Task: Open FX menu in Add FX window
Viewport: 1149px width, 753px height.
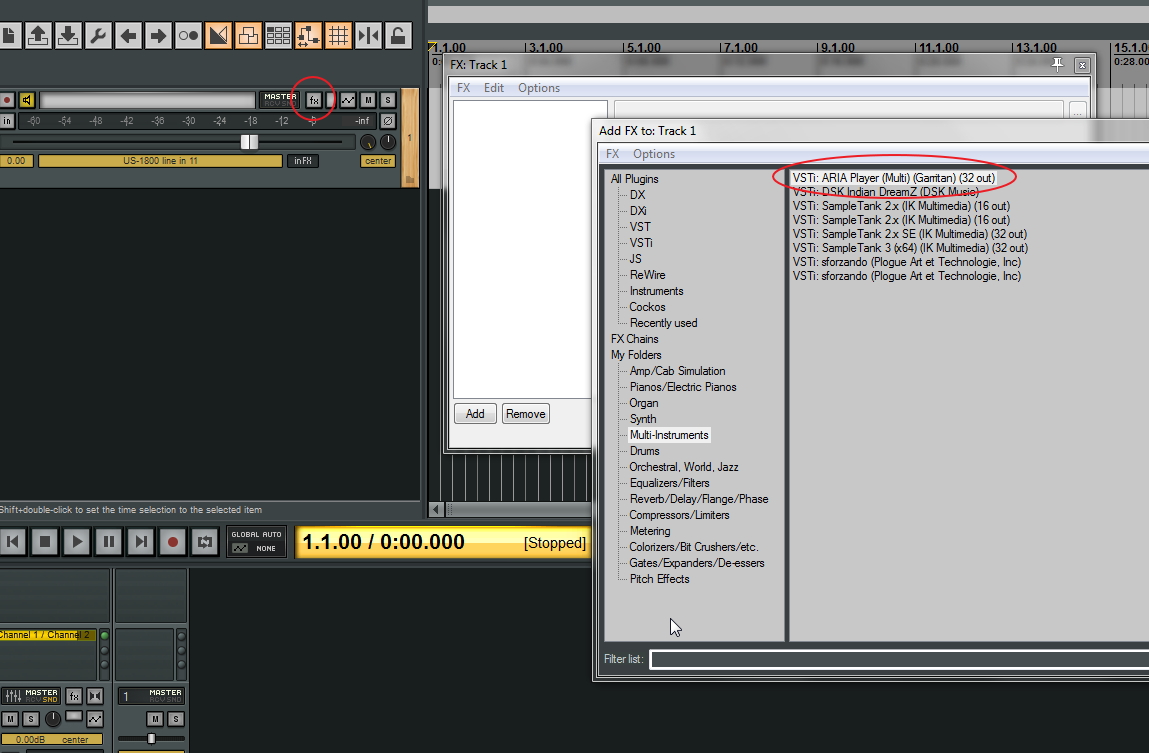Action: tap(613, 154)
